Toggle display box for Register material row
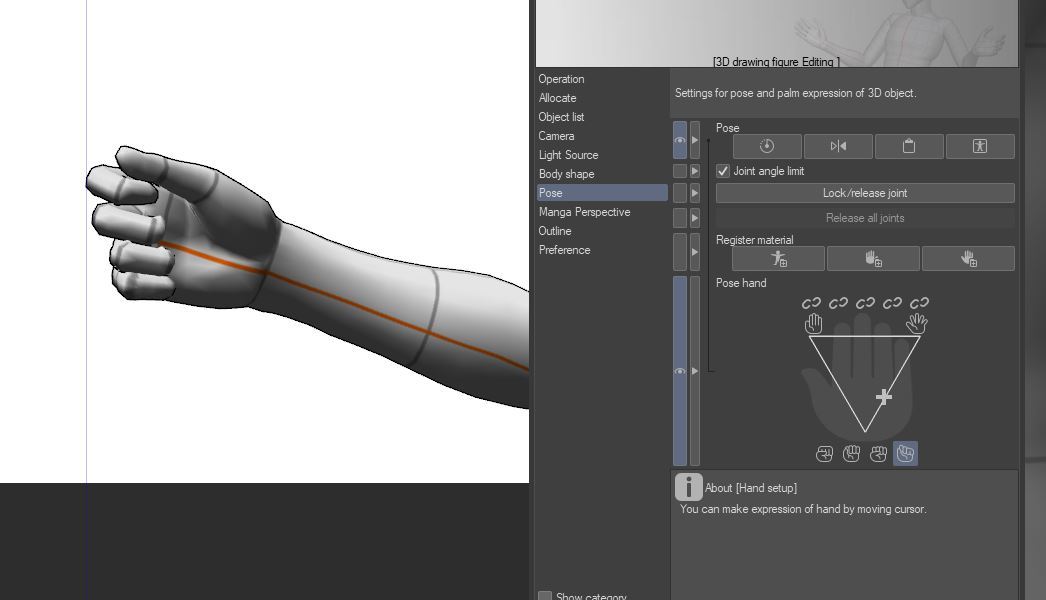Viewport: 1046px width, 600px height. [680, 252]
